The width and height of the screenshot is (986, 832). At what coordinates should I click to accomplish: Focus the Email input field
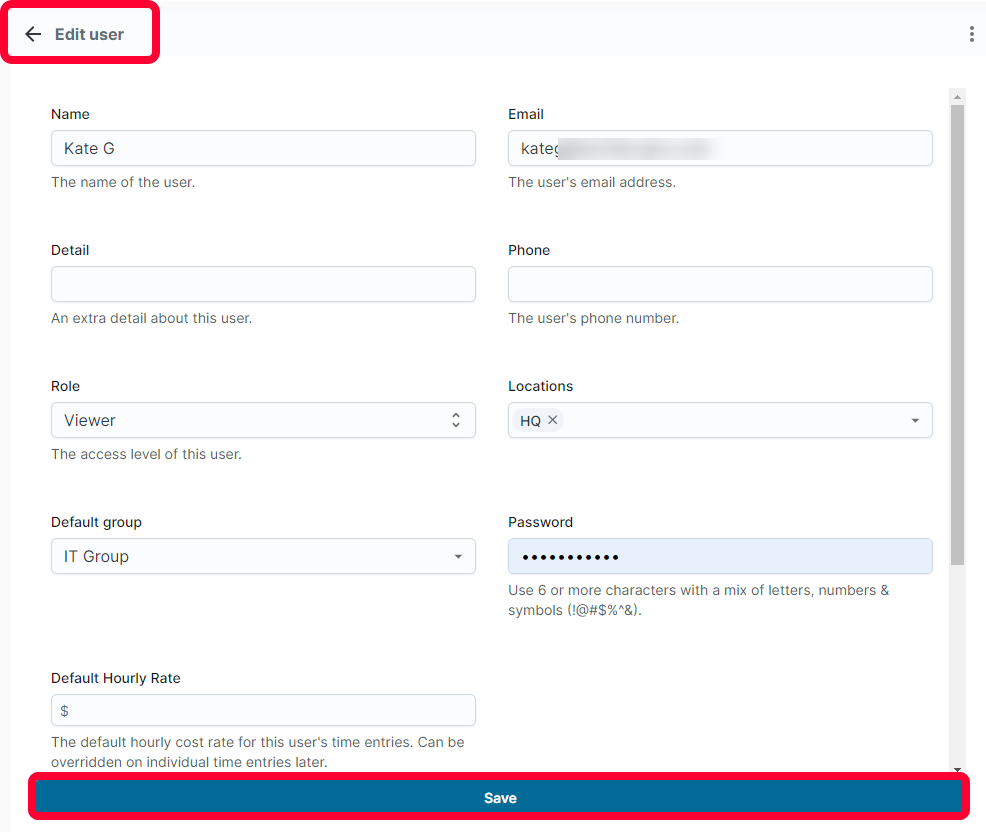(720, 148)
